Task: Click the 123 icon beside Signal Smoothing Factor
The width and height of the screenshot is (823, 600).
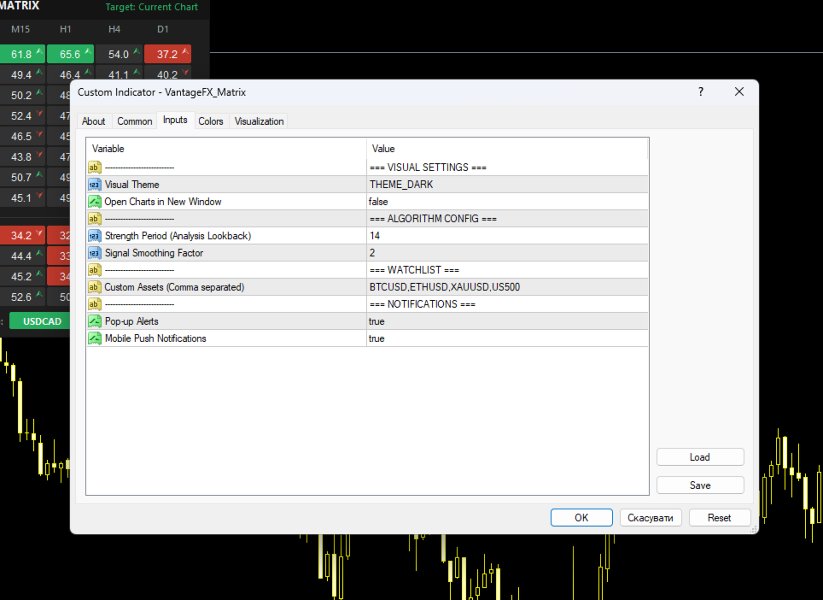Action: (94, 252)
